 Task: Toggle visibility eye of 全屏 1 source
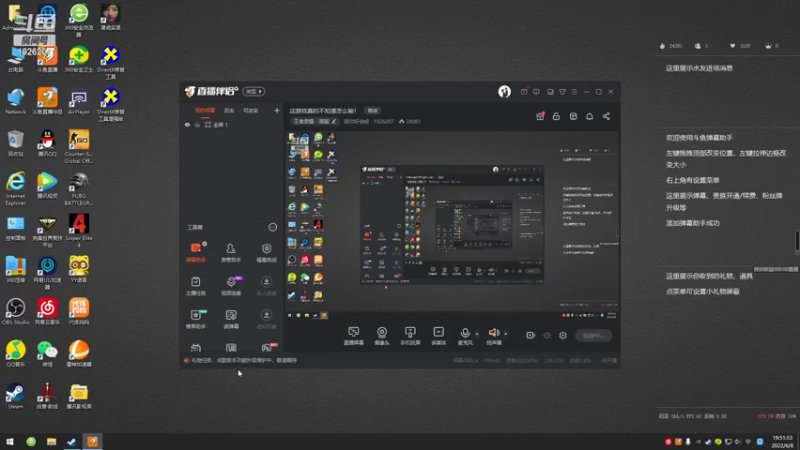pyautogui.click(x=187, y=124)
